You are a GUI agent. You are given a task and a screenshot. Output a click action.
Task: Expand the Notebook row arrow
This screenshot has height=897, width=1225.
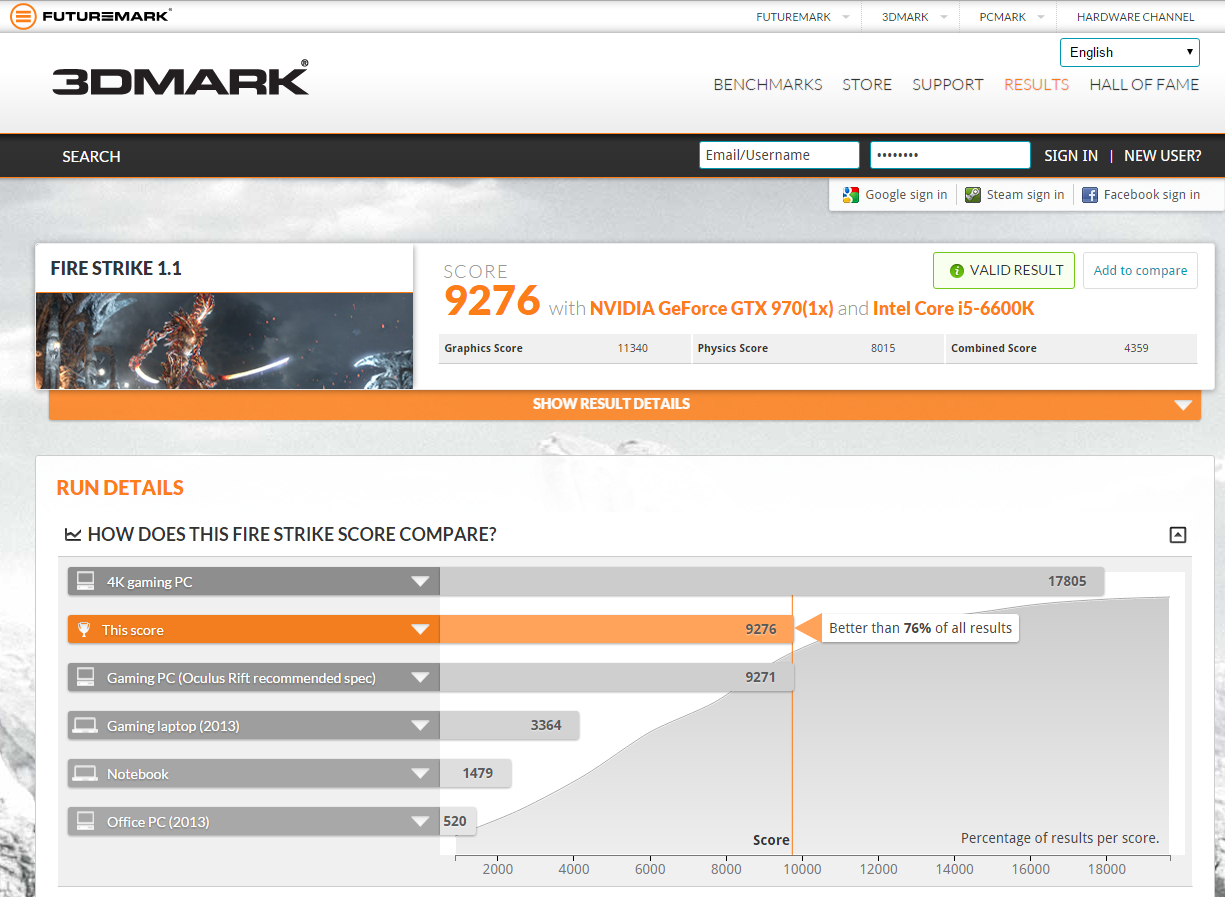420,774
